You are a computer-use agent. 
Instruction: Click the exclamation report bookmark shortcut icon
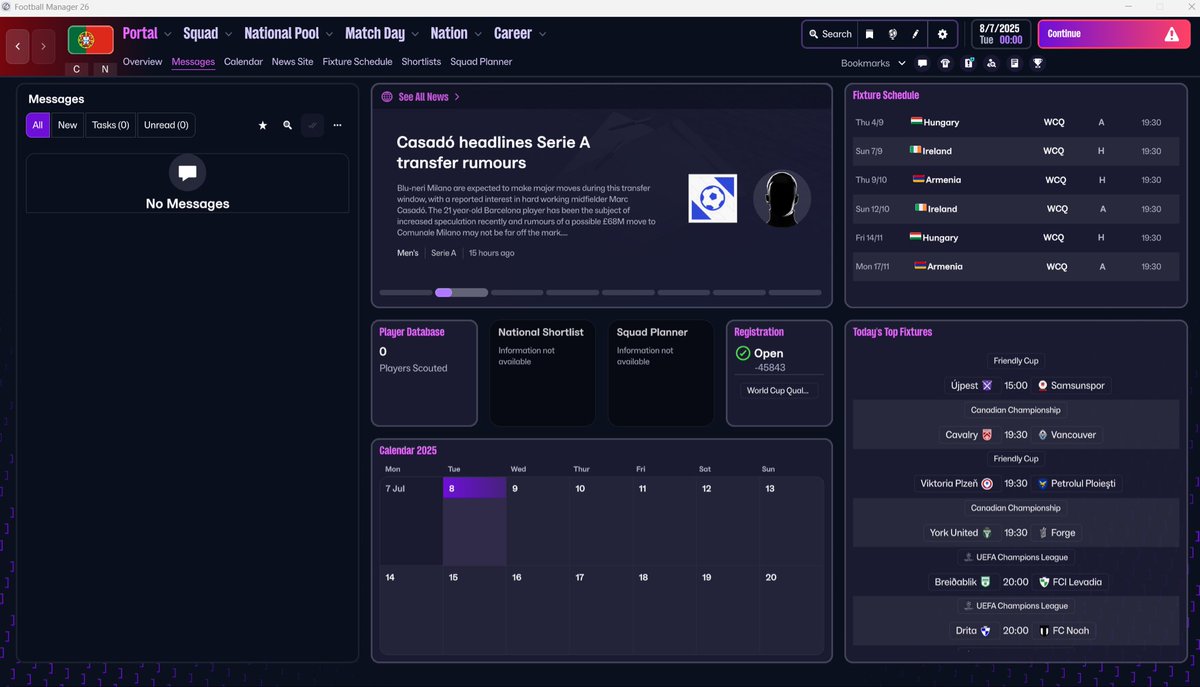click(x=969, y=63)
